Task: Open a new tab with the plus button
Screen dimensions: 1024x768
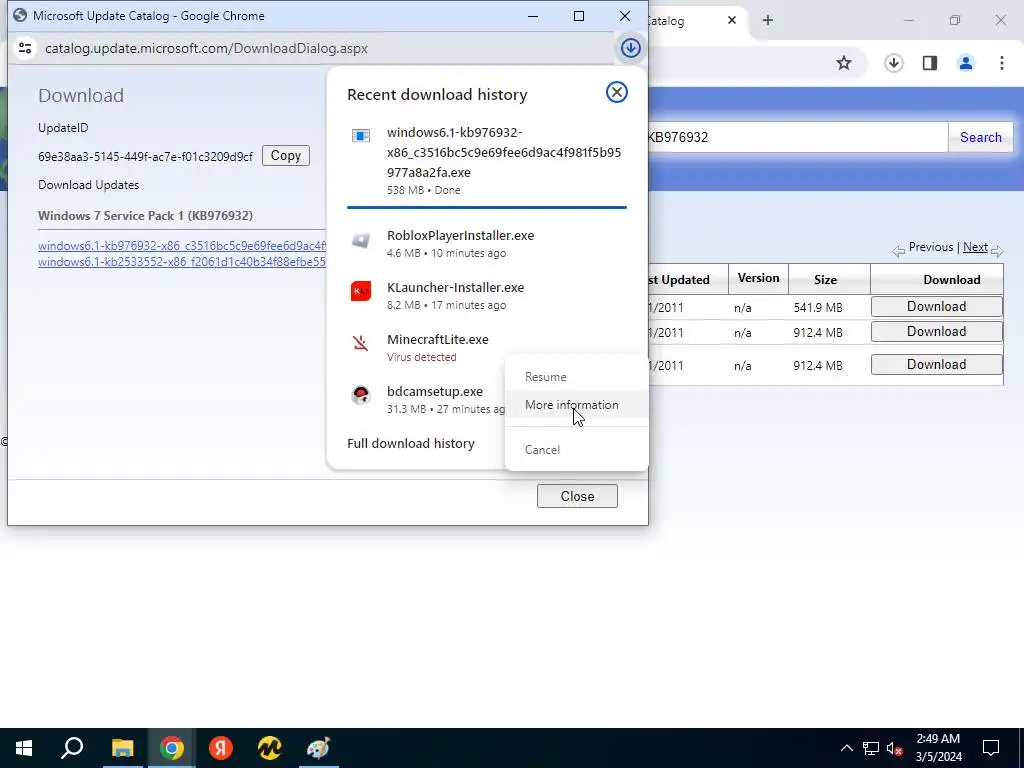Action: click(x=768, y=20)
